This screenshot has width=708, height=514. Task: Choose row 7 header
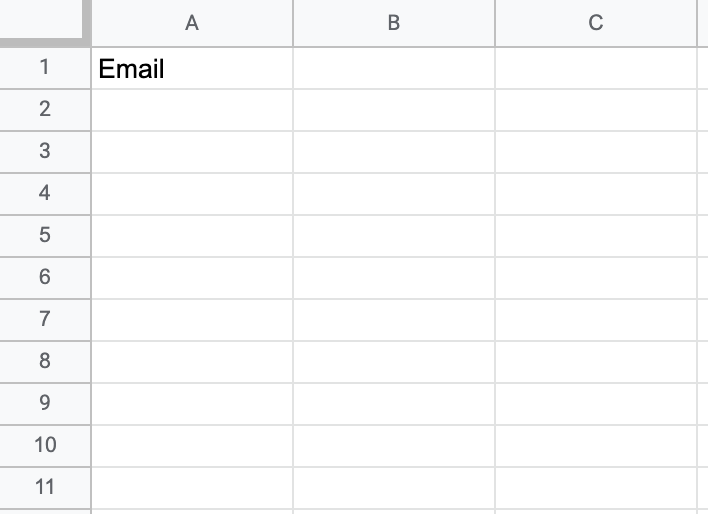[45, 320]
